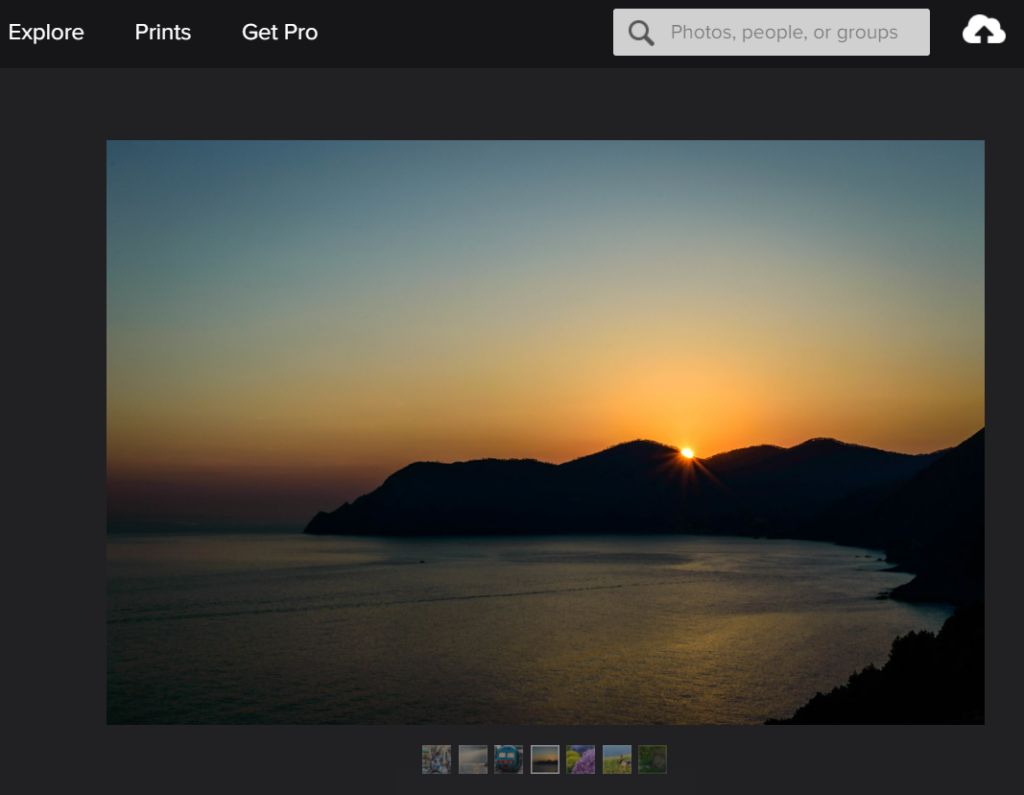Image resolution: width=1024 pixels, height=795 pixels.
Task: Open the Explore menu
Action: click(x=46, y=32)
